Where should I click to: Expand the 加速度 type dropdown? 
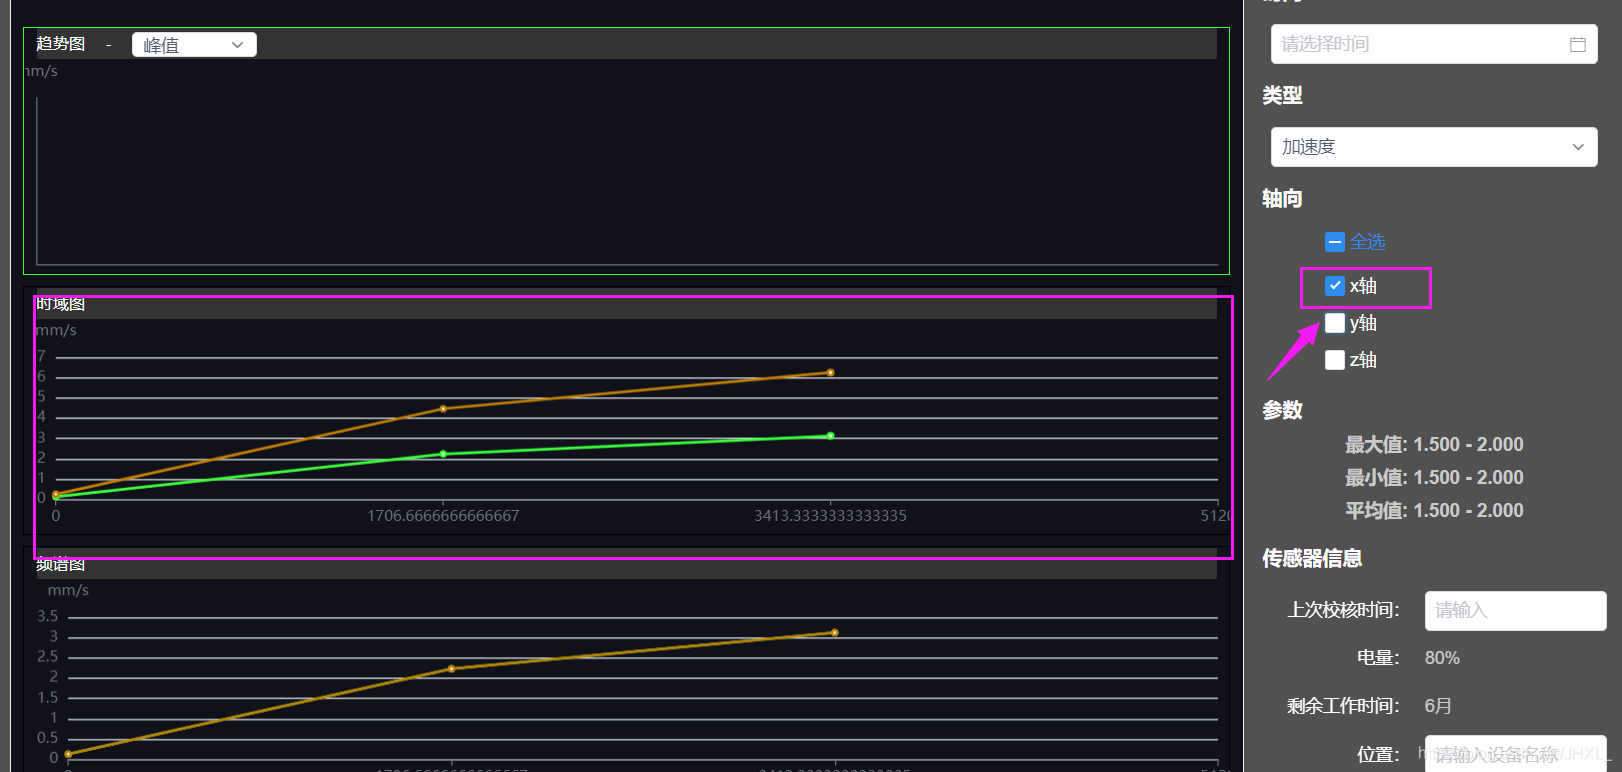[1434, 147]
